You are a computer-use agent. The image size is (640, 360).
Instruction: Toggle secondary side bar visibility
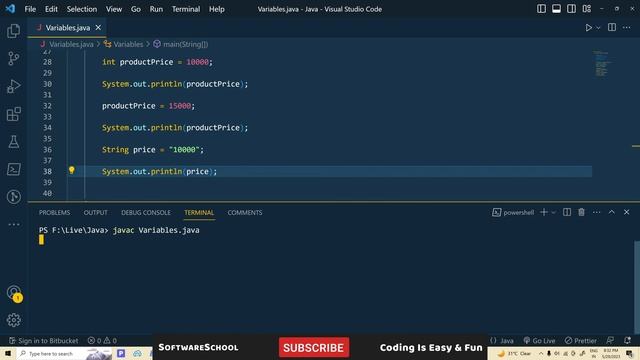pos(571,9)
